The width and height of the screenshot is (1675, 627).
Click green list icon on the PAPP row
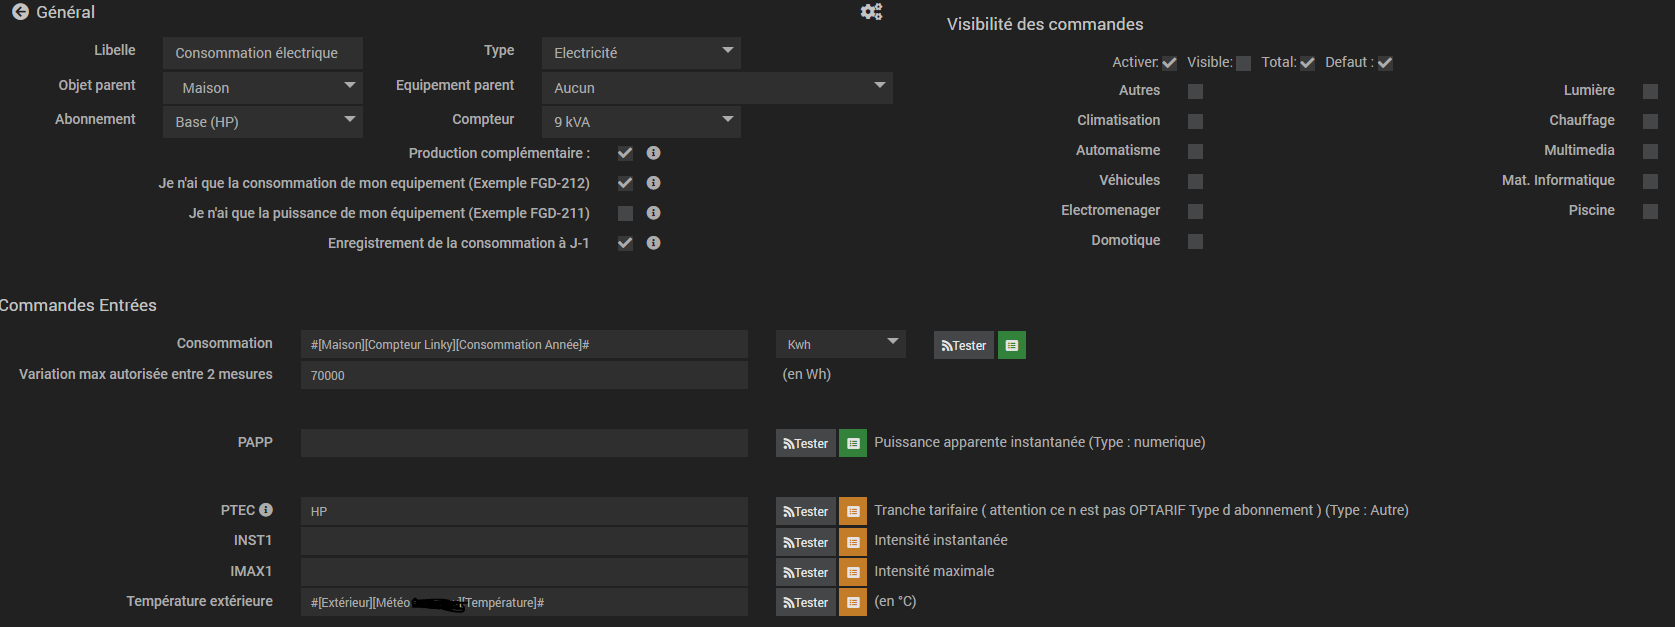pyautogui.click(x=853, y=443)
